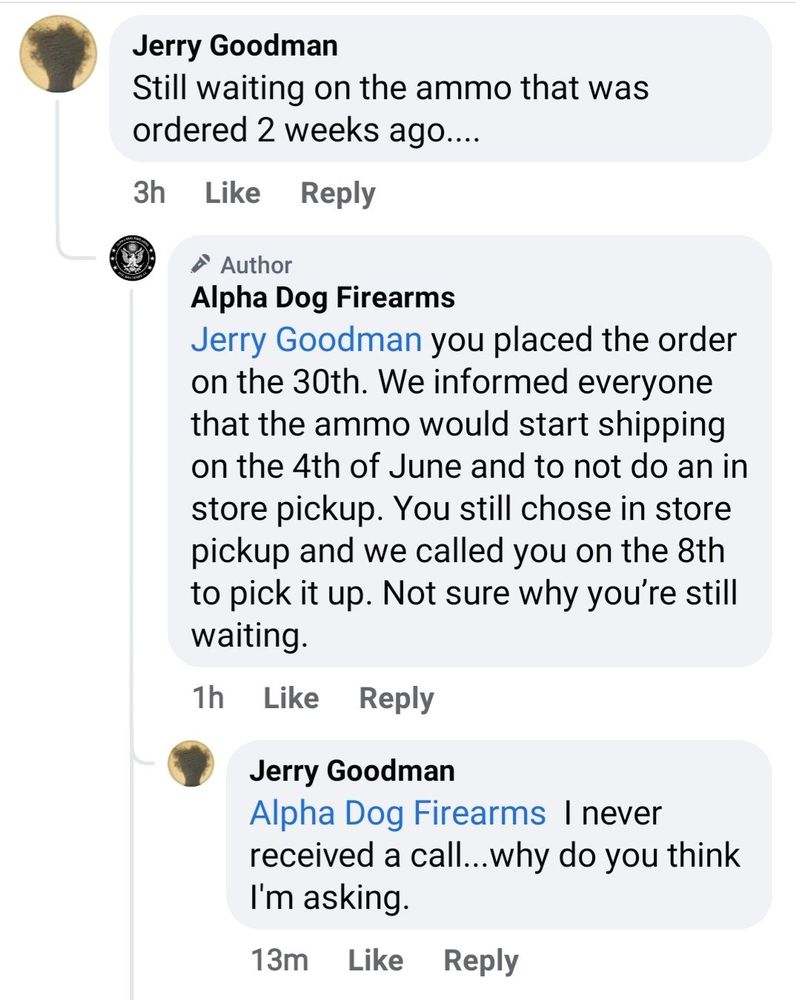
Task: Like the comment about waiting on ammo
Action: pyautogui.click(x=232, y=193)
